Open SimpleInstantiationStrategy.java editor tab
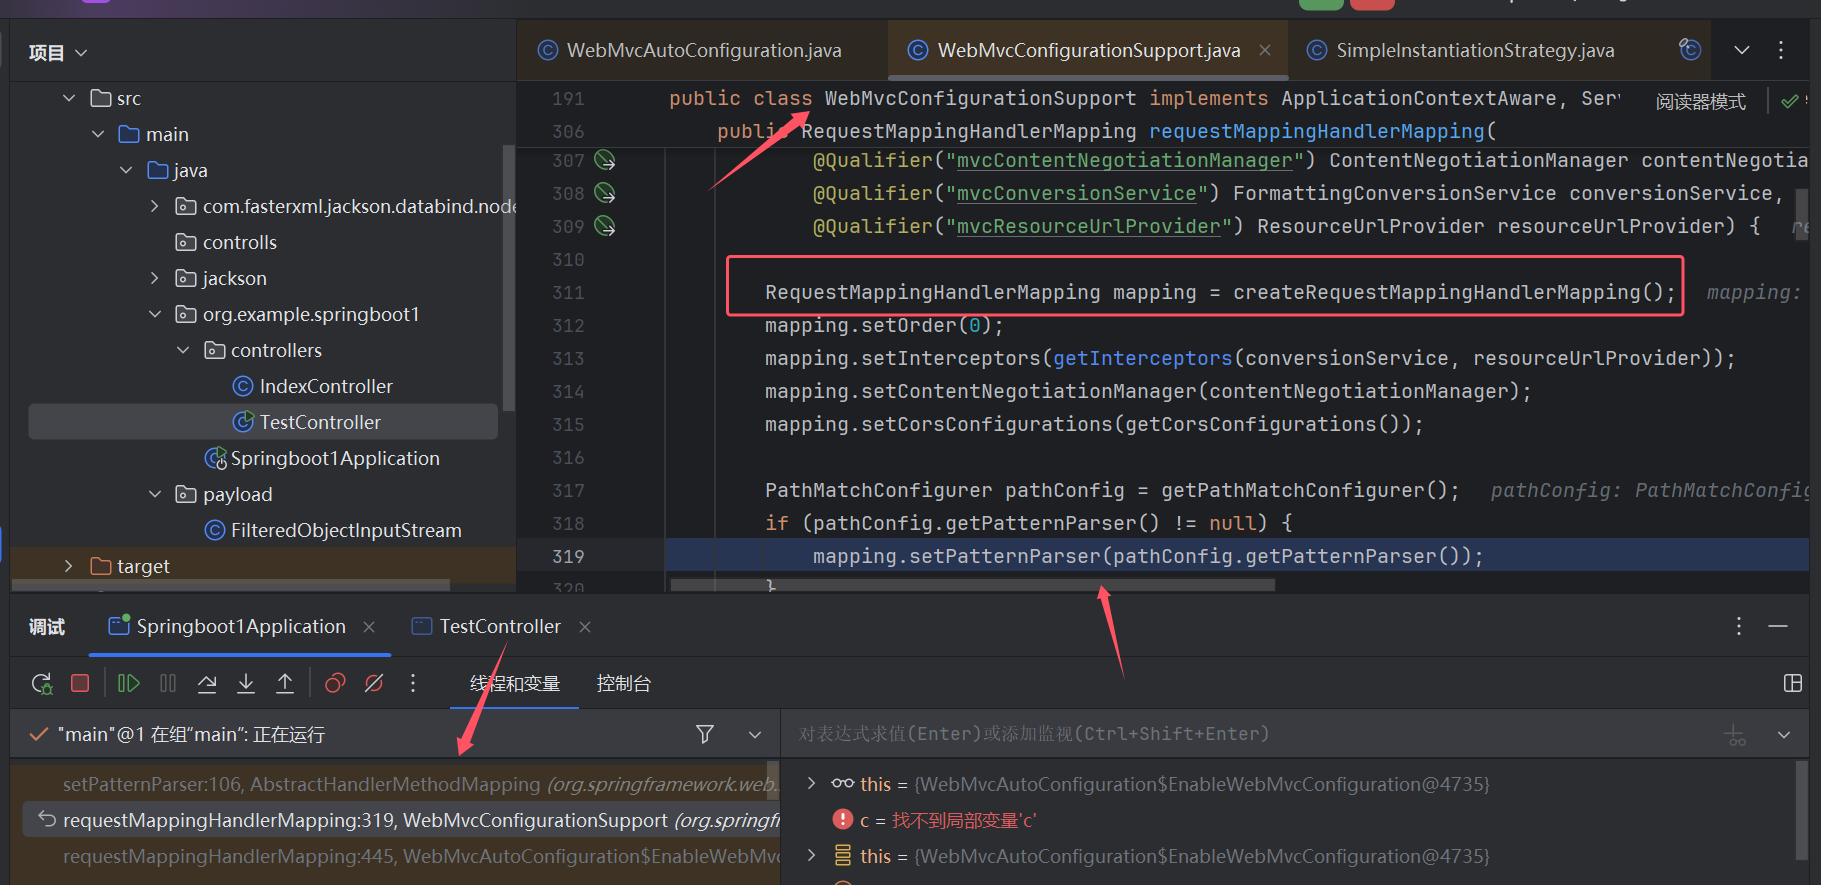The width and height of the screenshot is (1821, 885). pyautogui.click(x=1474, y=50)
